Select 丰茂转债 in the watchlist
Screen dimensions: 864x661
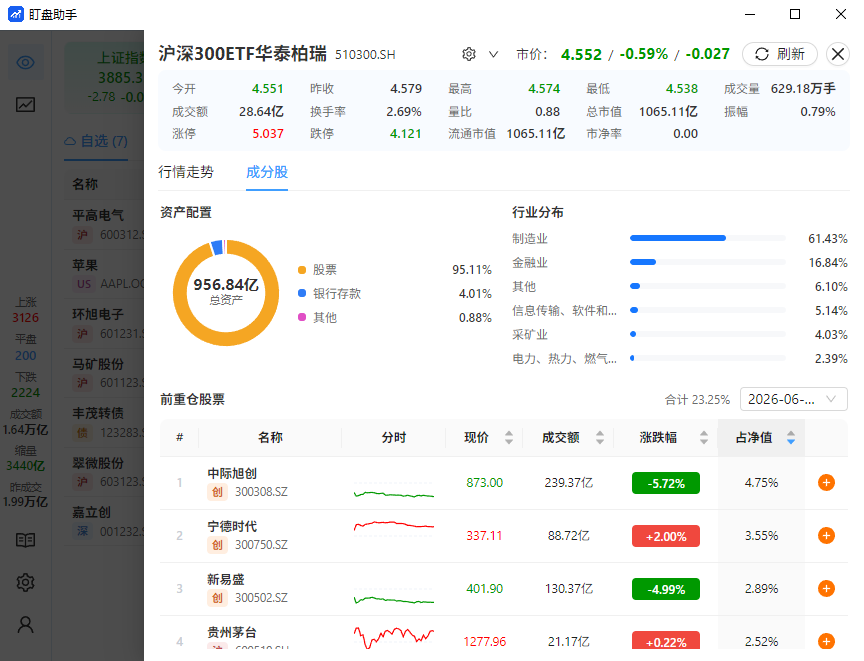tap(104, 423)
